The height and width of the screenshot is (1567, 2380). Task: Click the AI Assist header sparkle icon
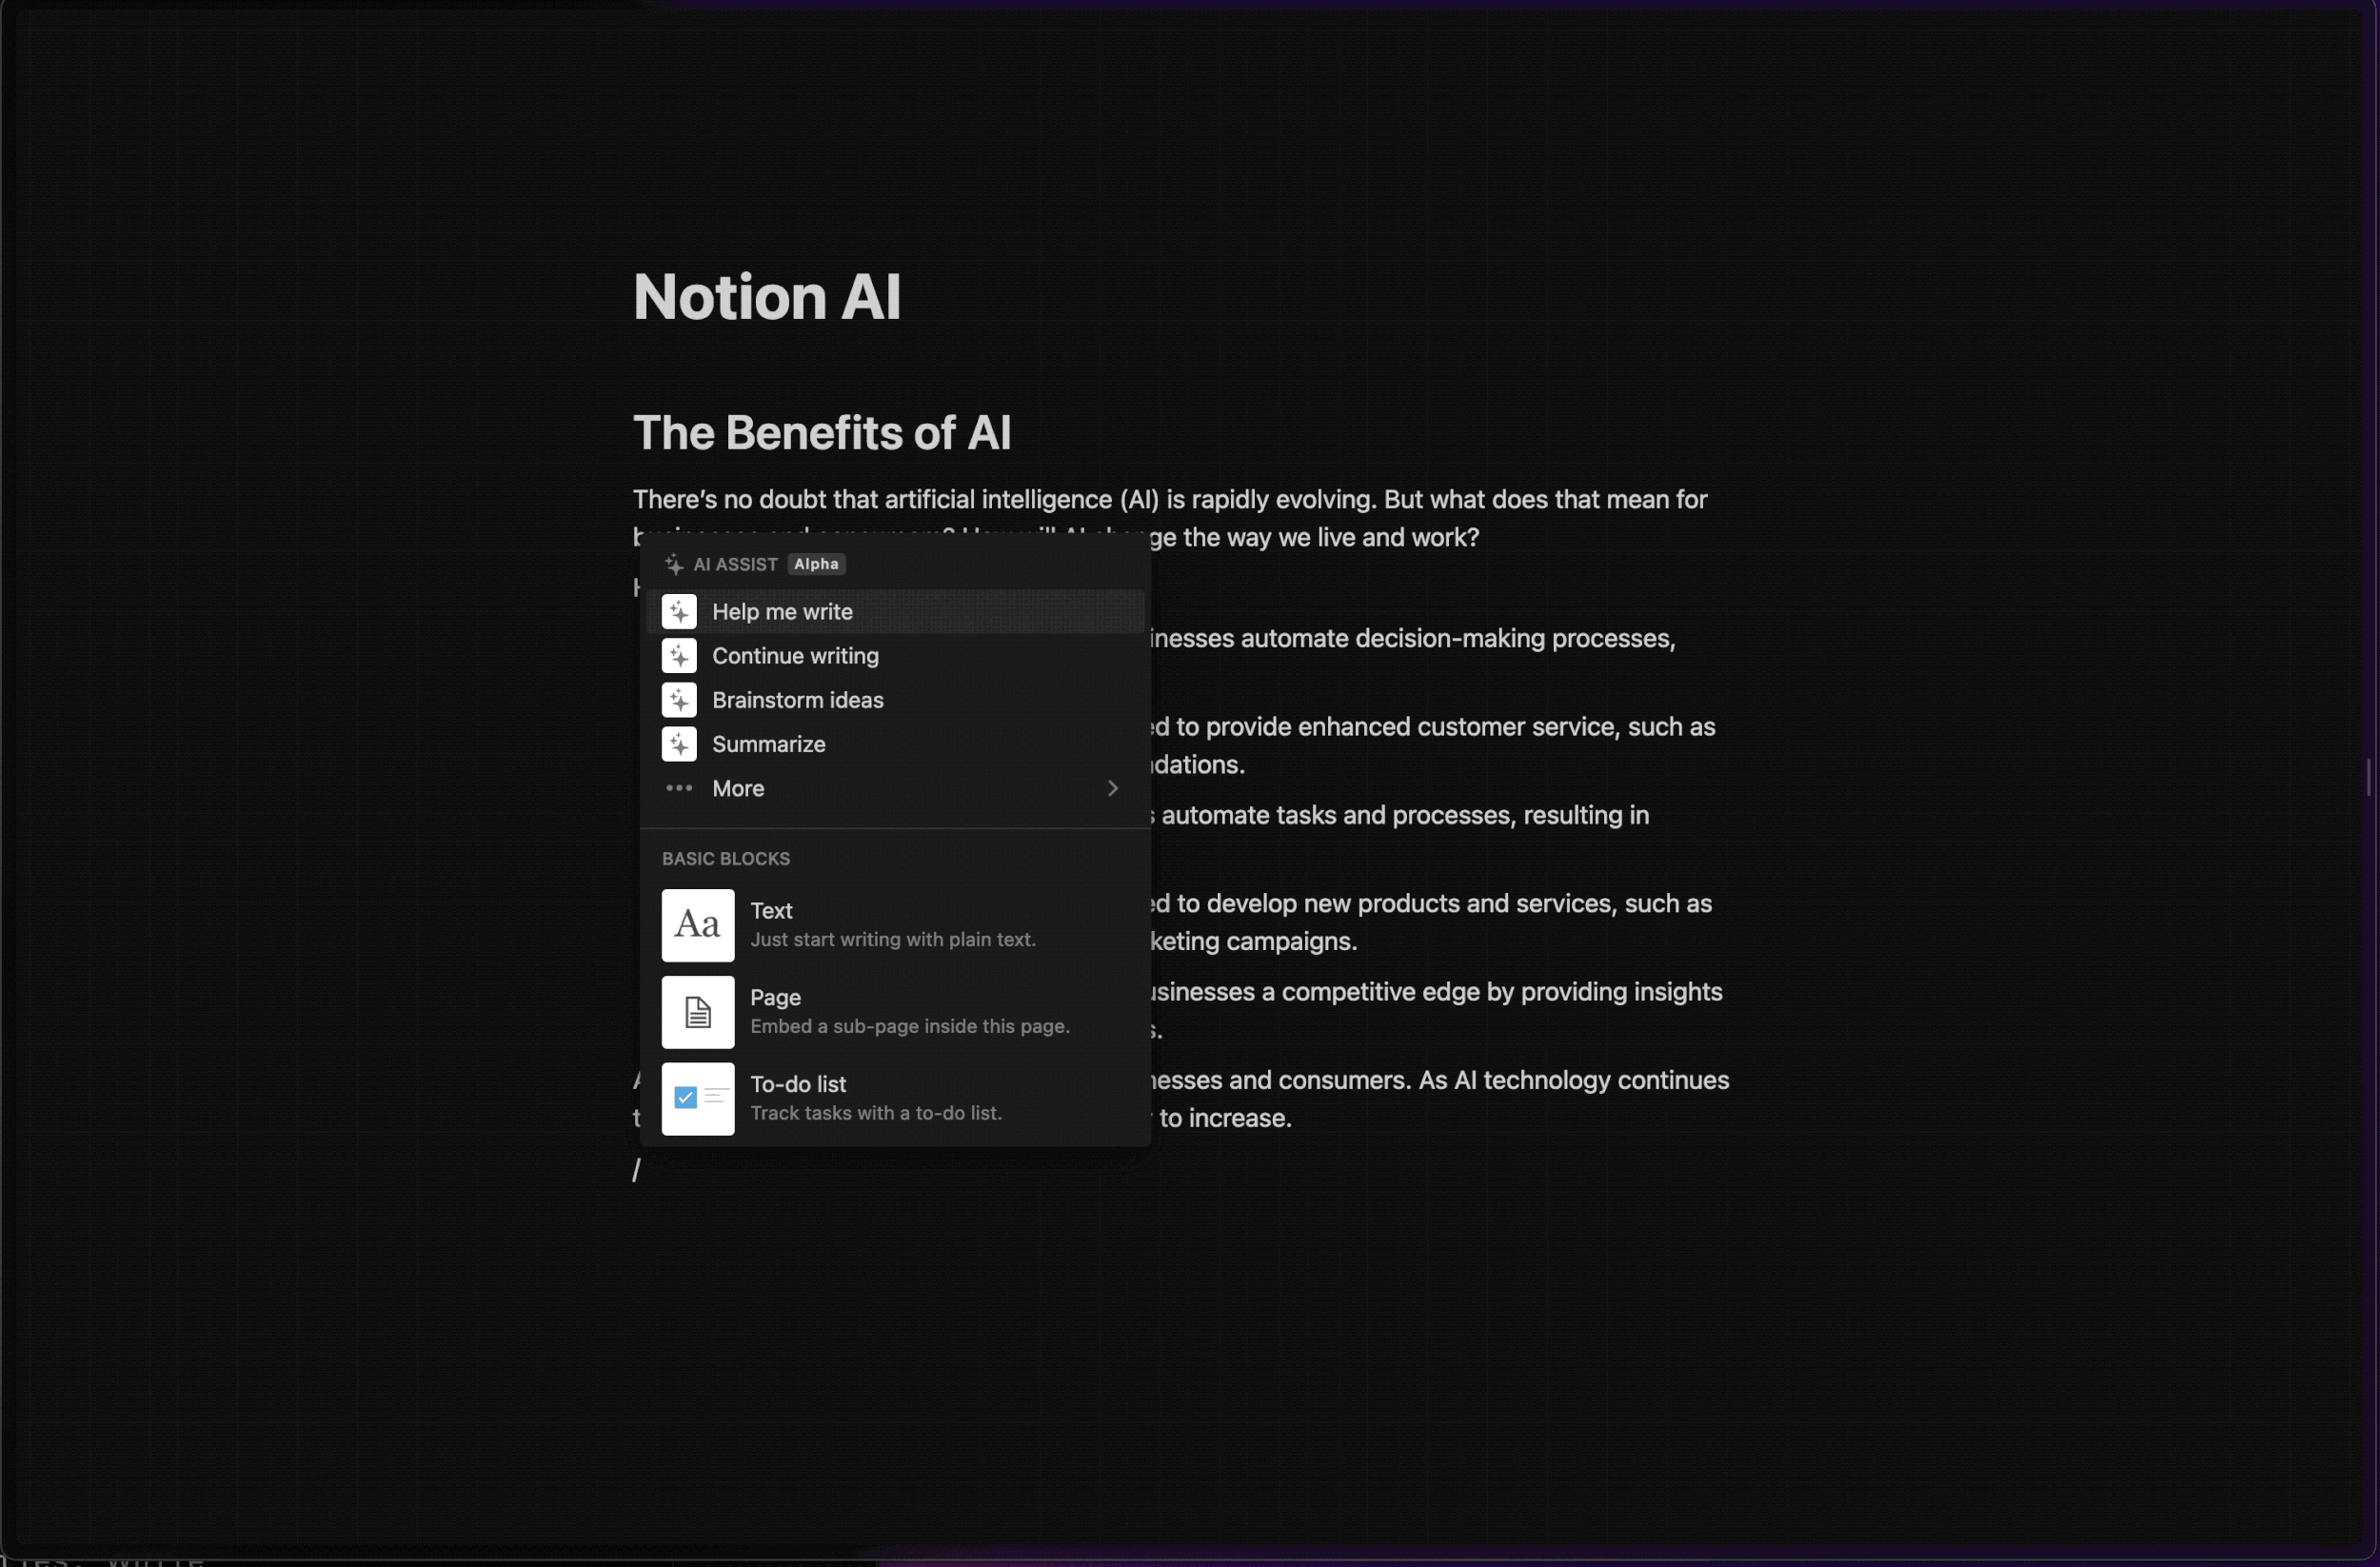pos(674,564)
